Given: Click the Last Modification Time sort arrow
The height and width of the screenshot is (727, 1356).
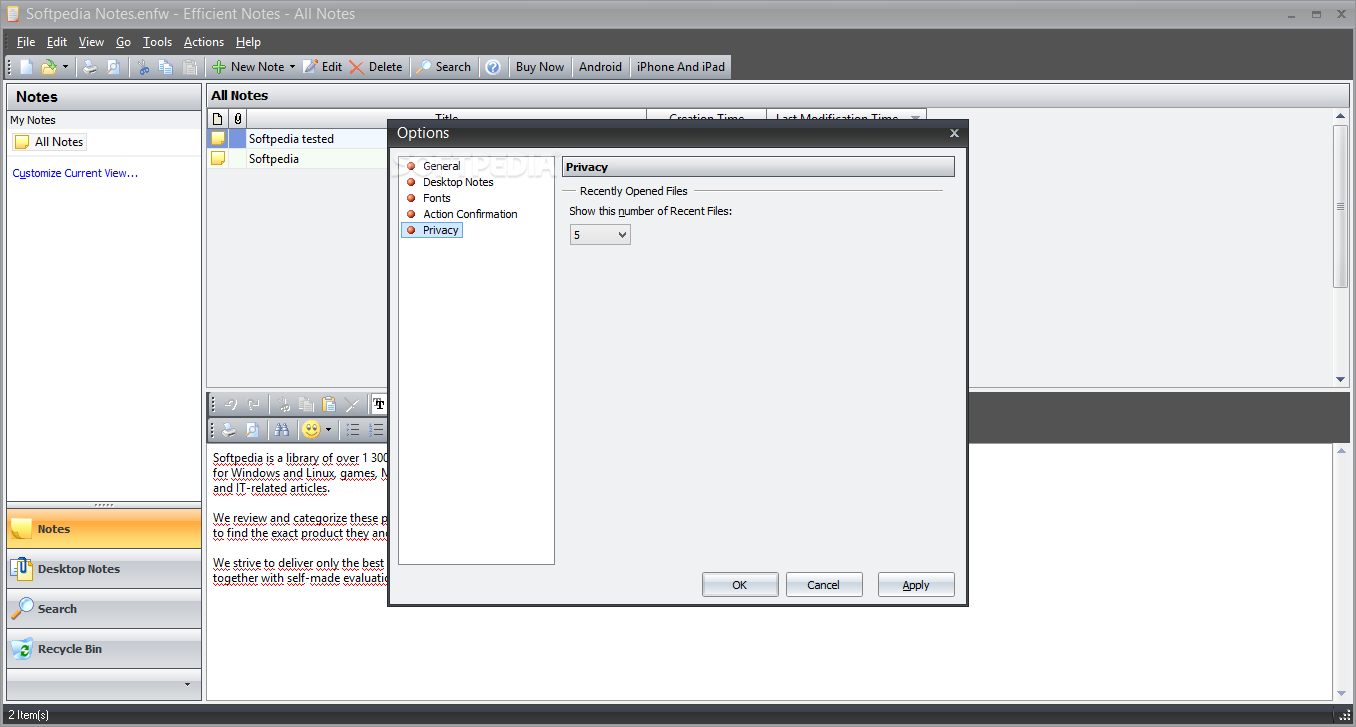Looking at the screenshot, I should [914, 118].
